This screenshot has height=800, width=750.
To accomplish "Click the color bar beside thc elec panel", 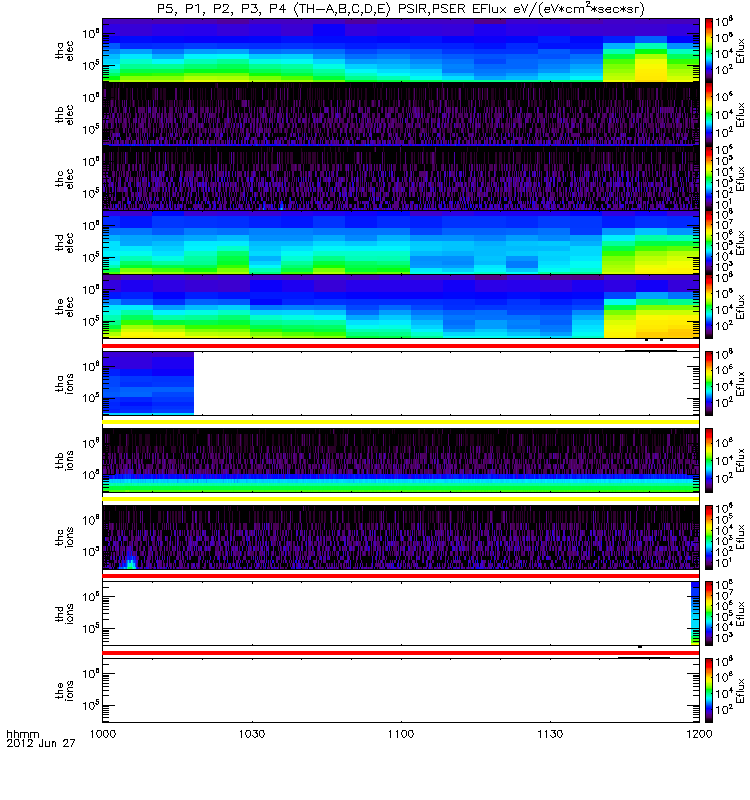I will 709,178.
